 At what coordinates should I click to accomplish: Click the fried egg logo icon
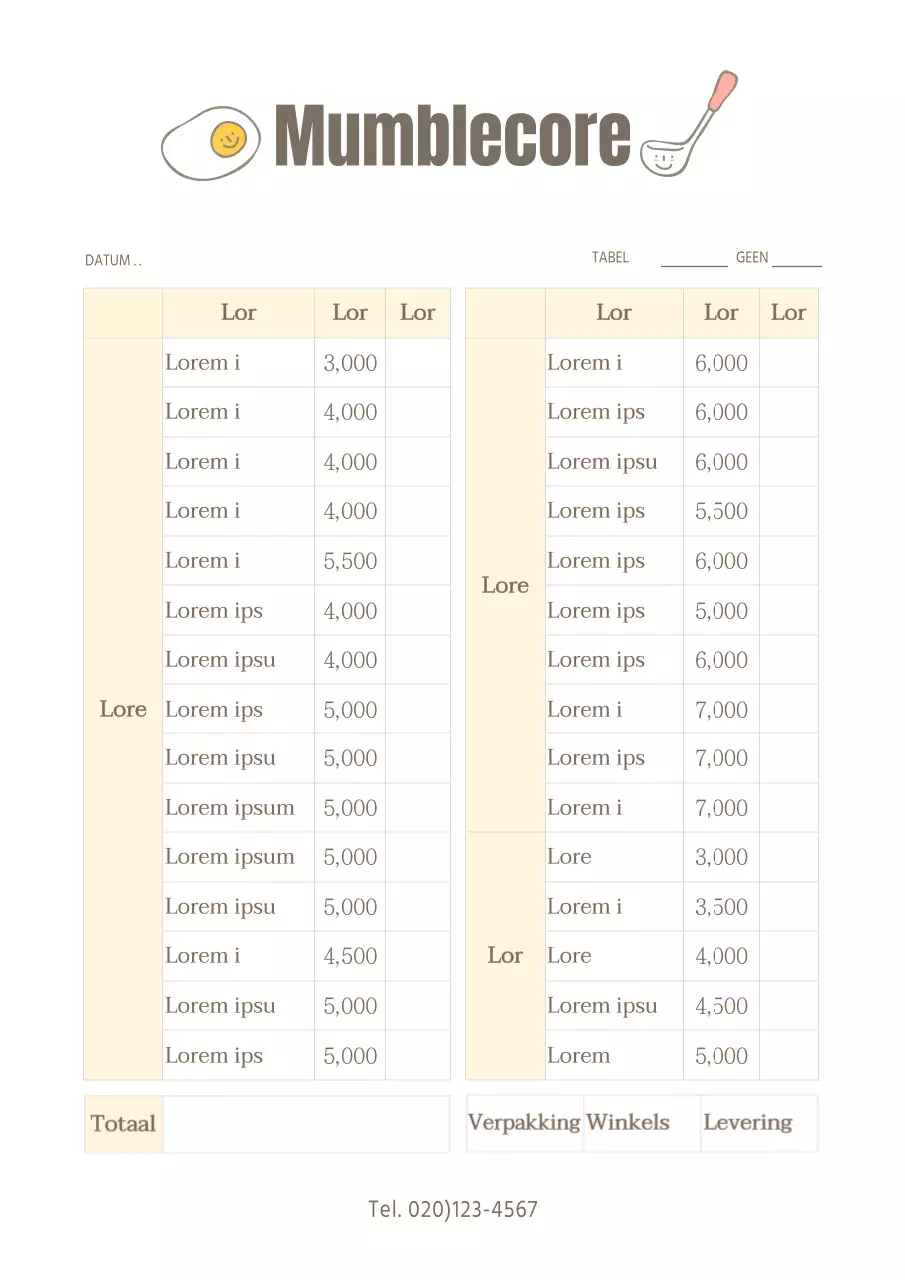click(x=211, y=142)
